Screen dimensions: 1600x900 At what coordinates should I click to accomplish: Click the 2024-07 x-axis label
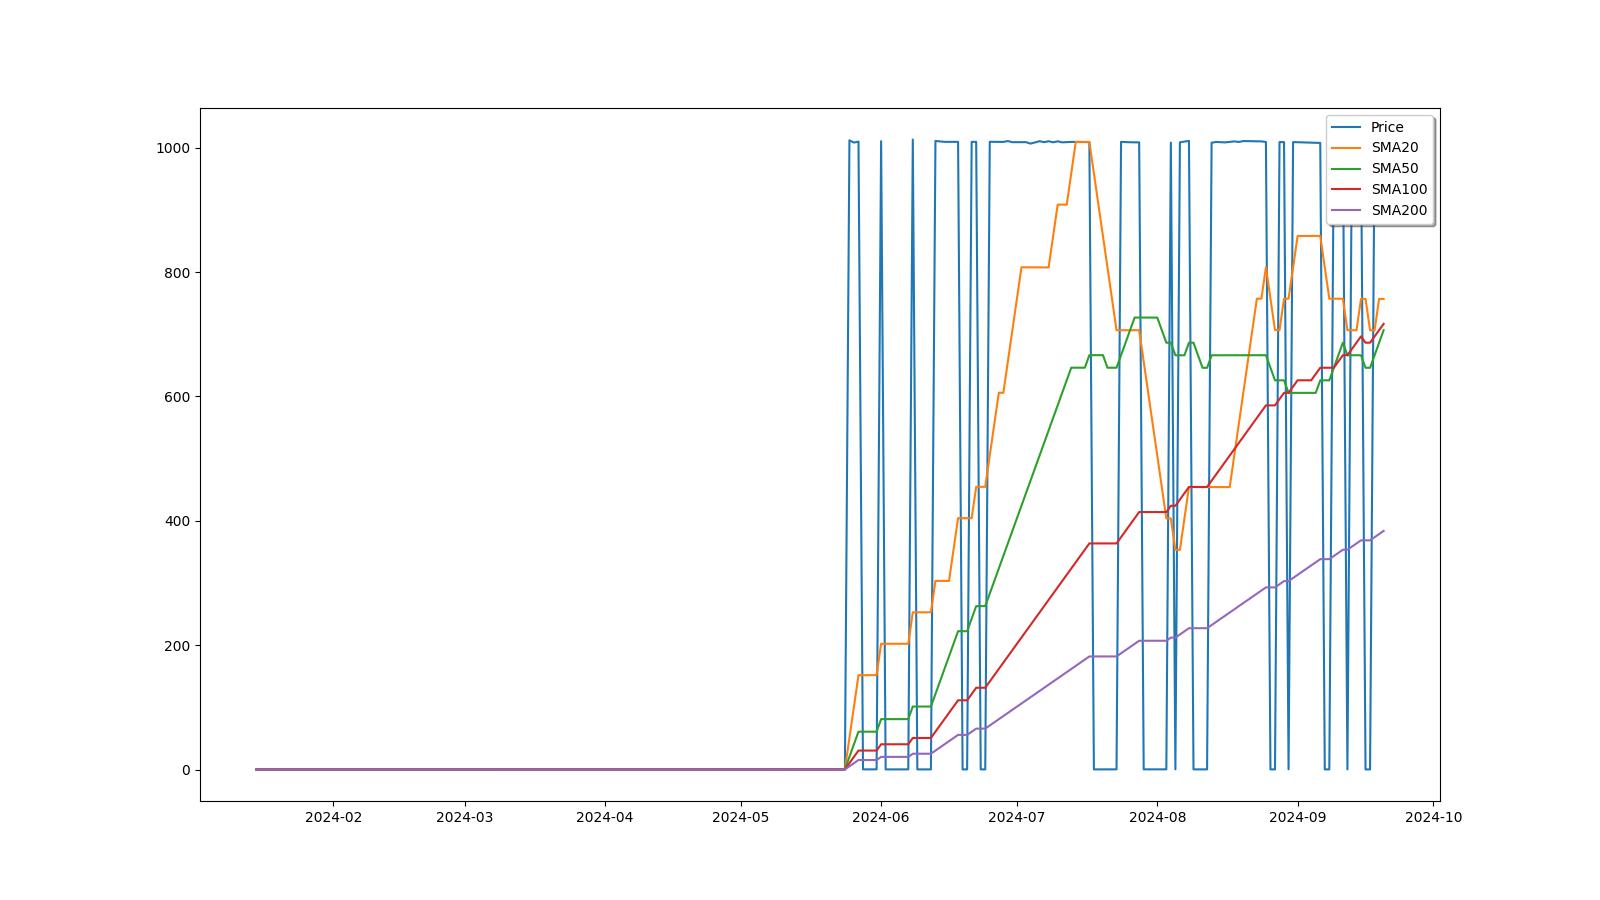click(x=1017, y=817)
